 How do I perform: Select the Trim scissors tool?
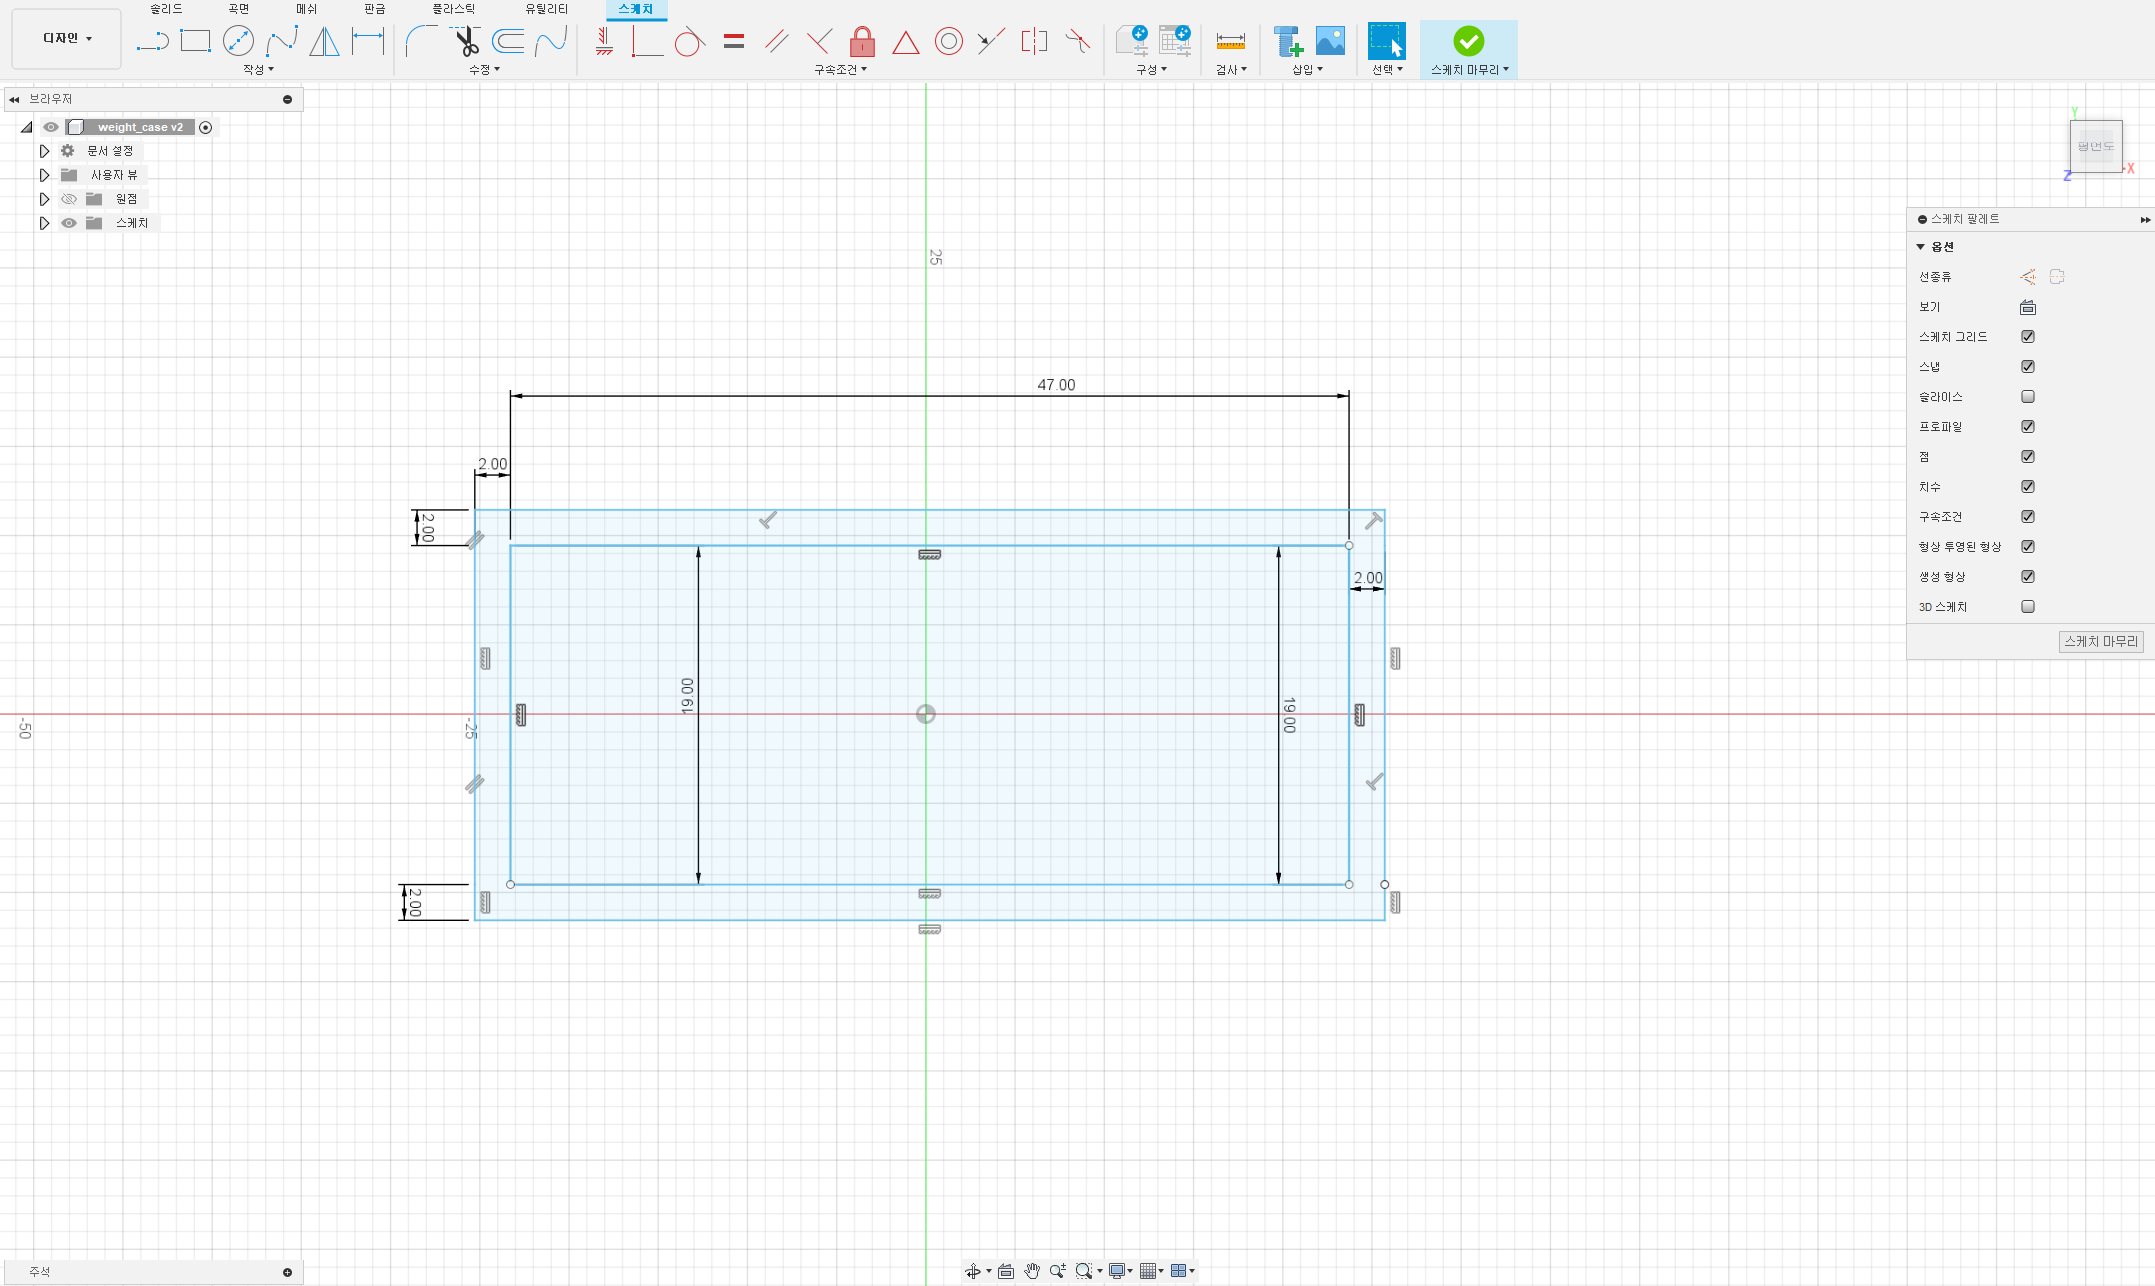pyautogui.click(x=466, y=41)
